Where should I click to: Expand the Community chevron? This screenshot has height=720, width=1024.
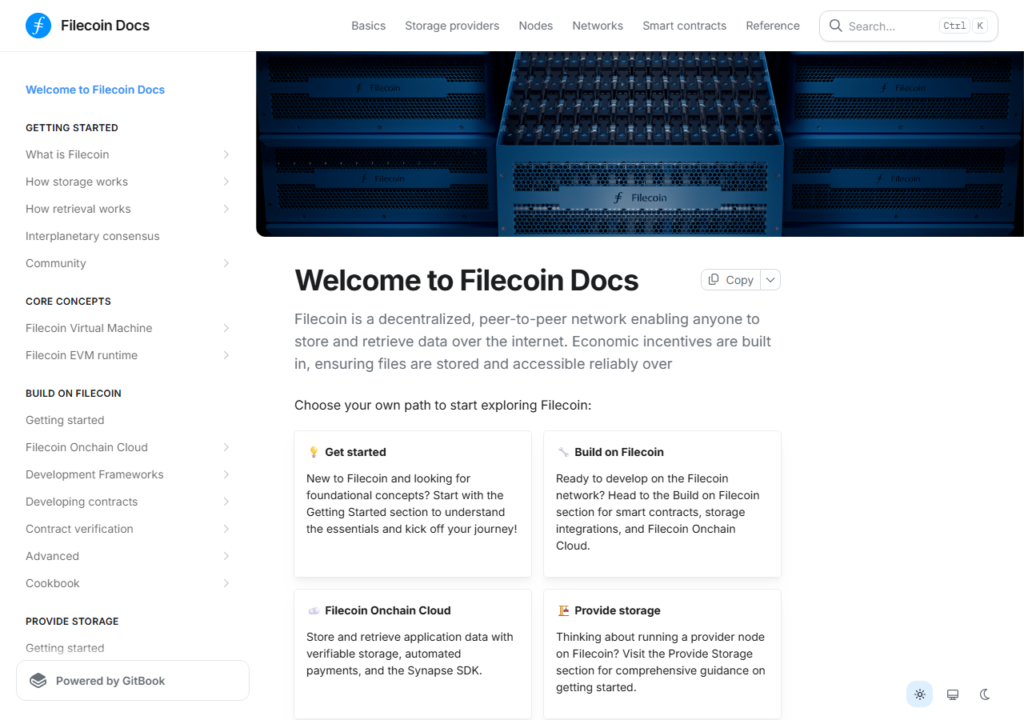[226, 263]
